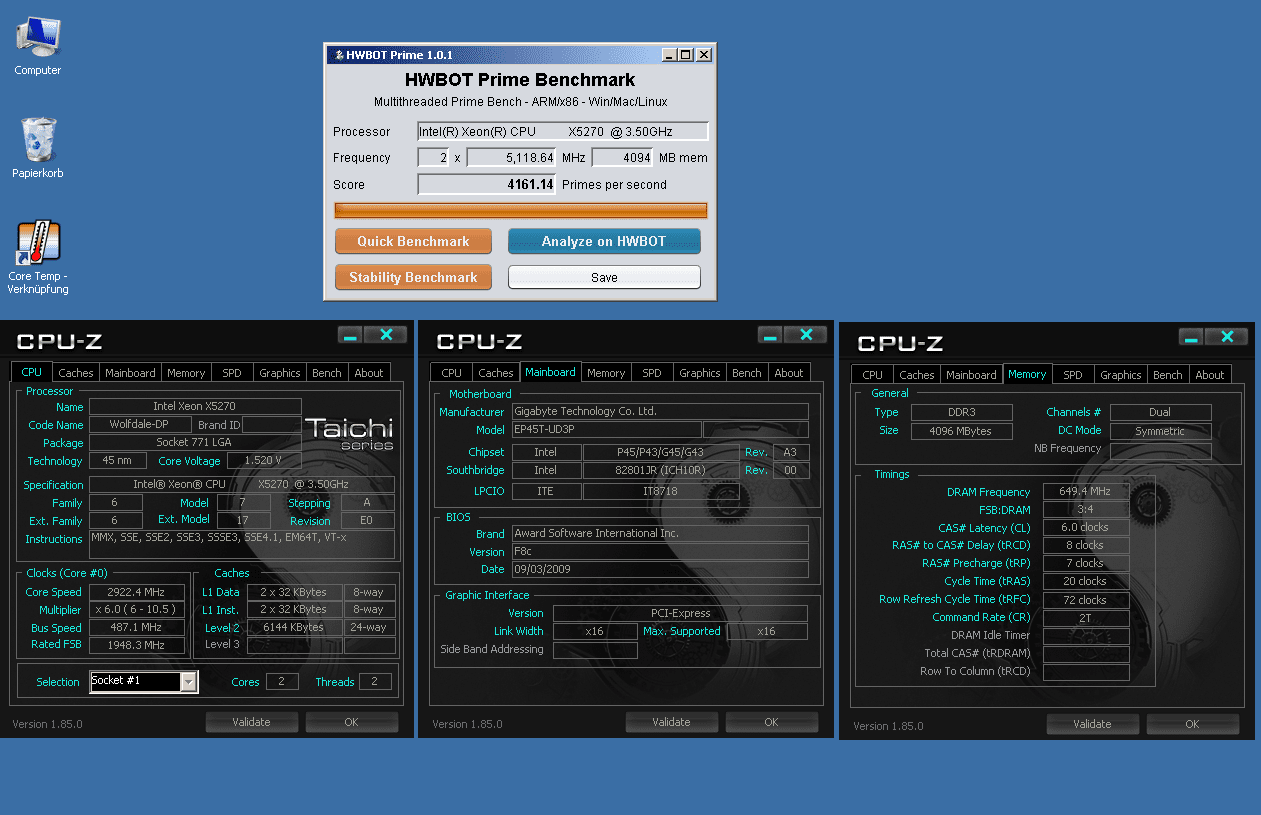Open the Papierkorb recycle bin icon
The image size is (1261, 815).
click(x=38, y=148)
